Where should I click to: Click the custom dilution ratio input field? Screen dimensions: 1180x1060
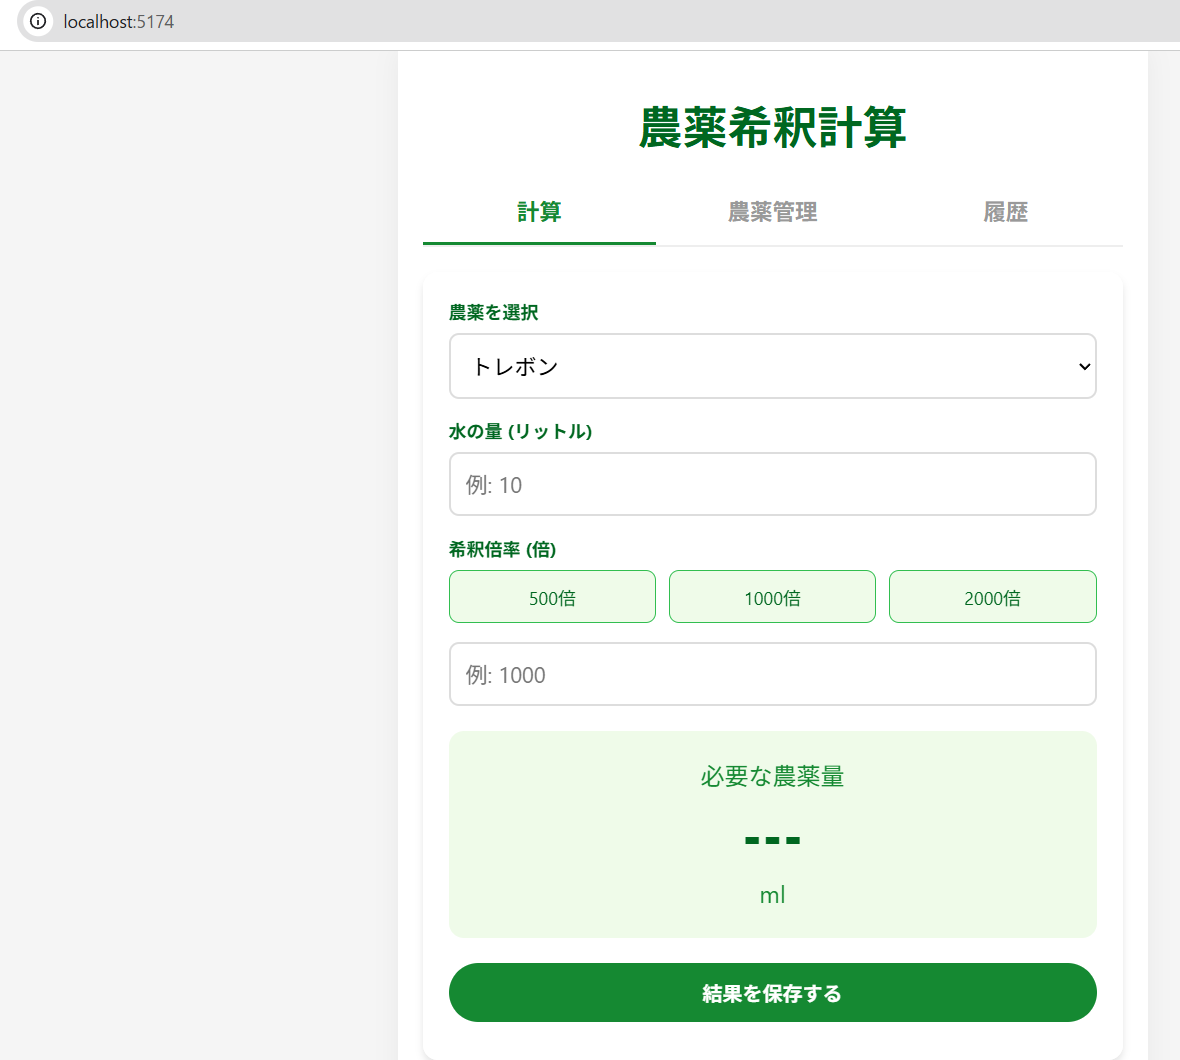click(x=772, y=674)
